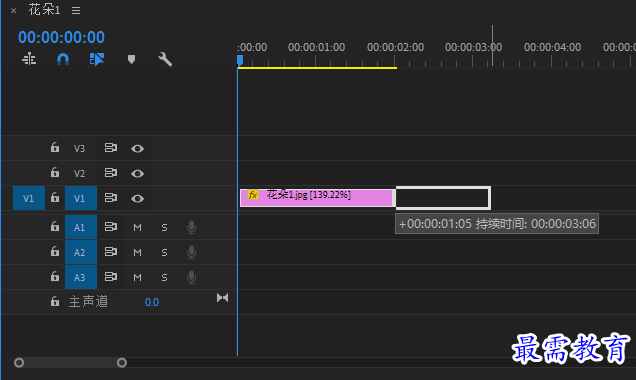
Task: Toggle V1 source patching indicator
Action: pyautogui.click(x=29, y=198)
